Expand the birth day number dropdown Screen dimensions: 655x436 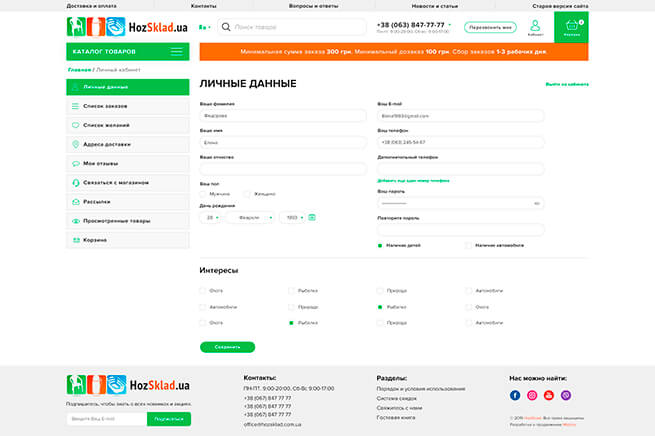(x=210, y=218)
